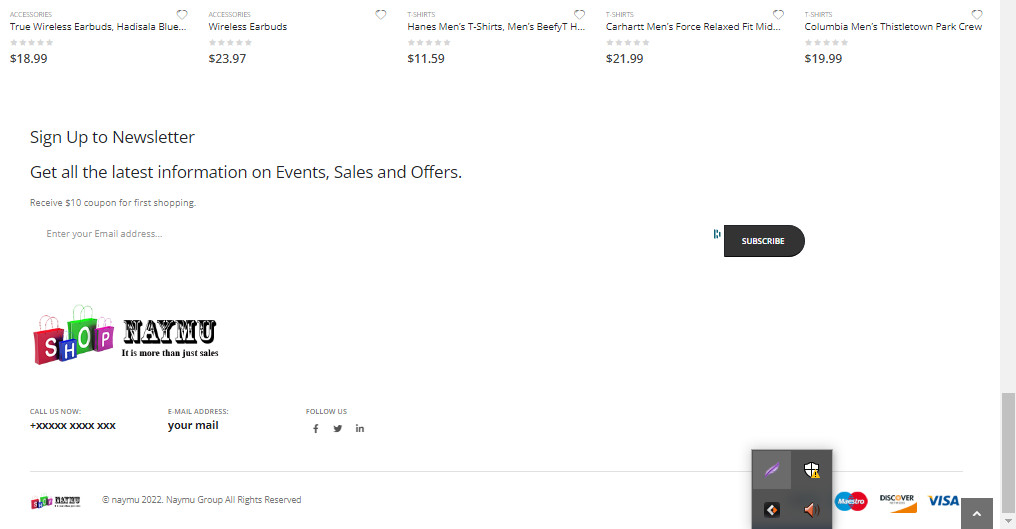Click star rating under Columbia Thistletown
This screenshot has height=529, width=1016.
[827, 43]
